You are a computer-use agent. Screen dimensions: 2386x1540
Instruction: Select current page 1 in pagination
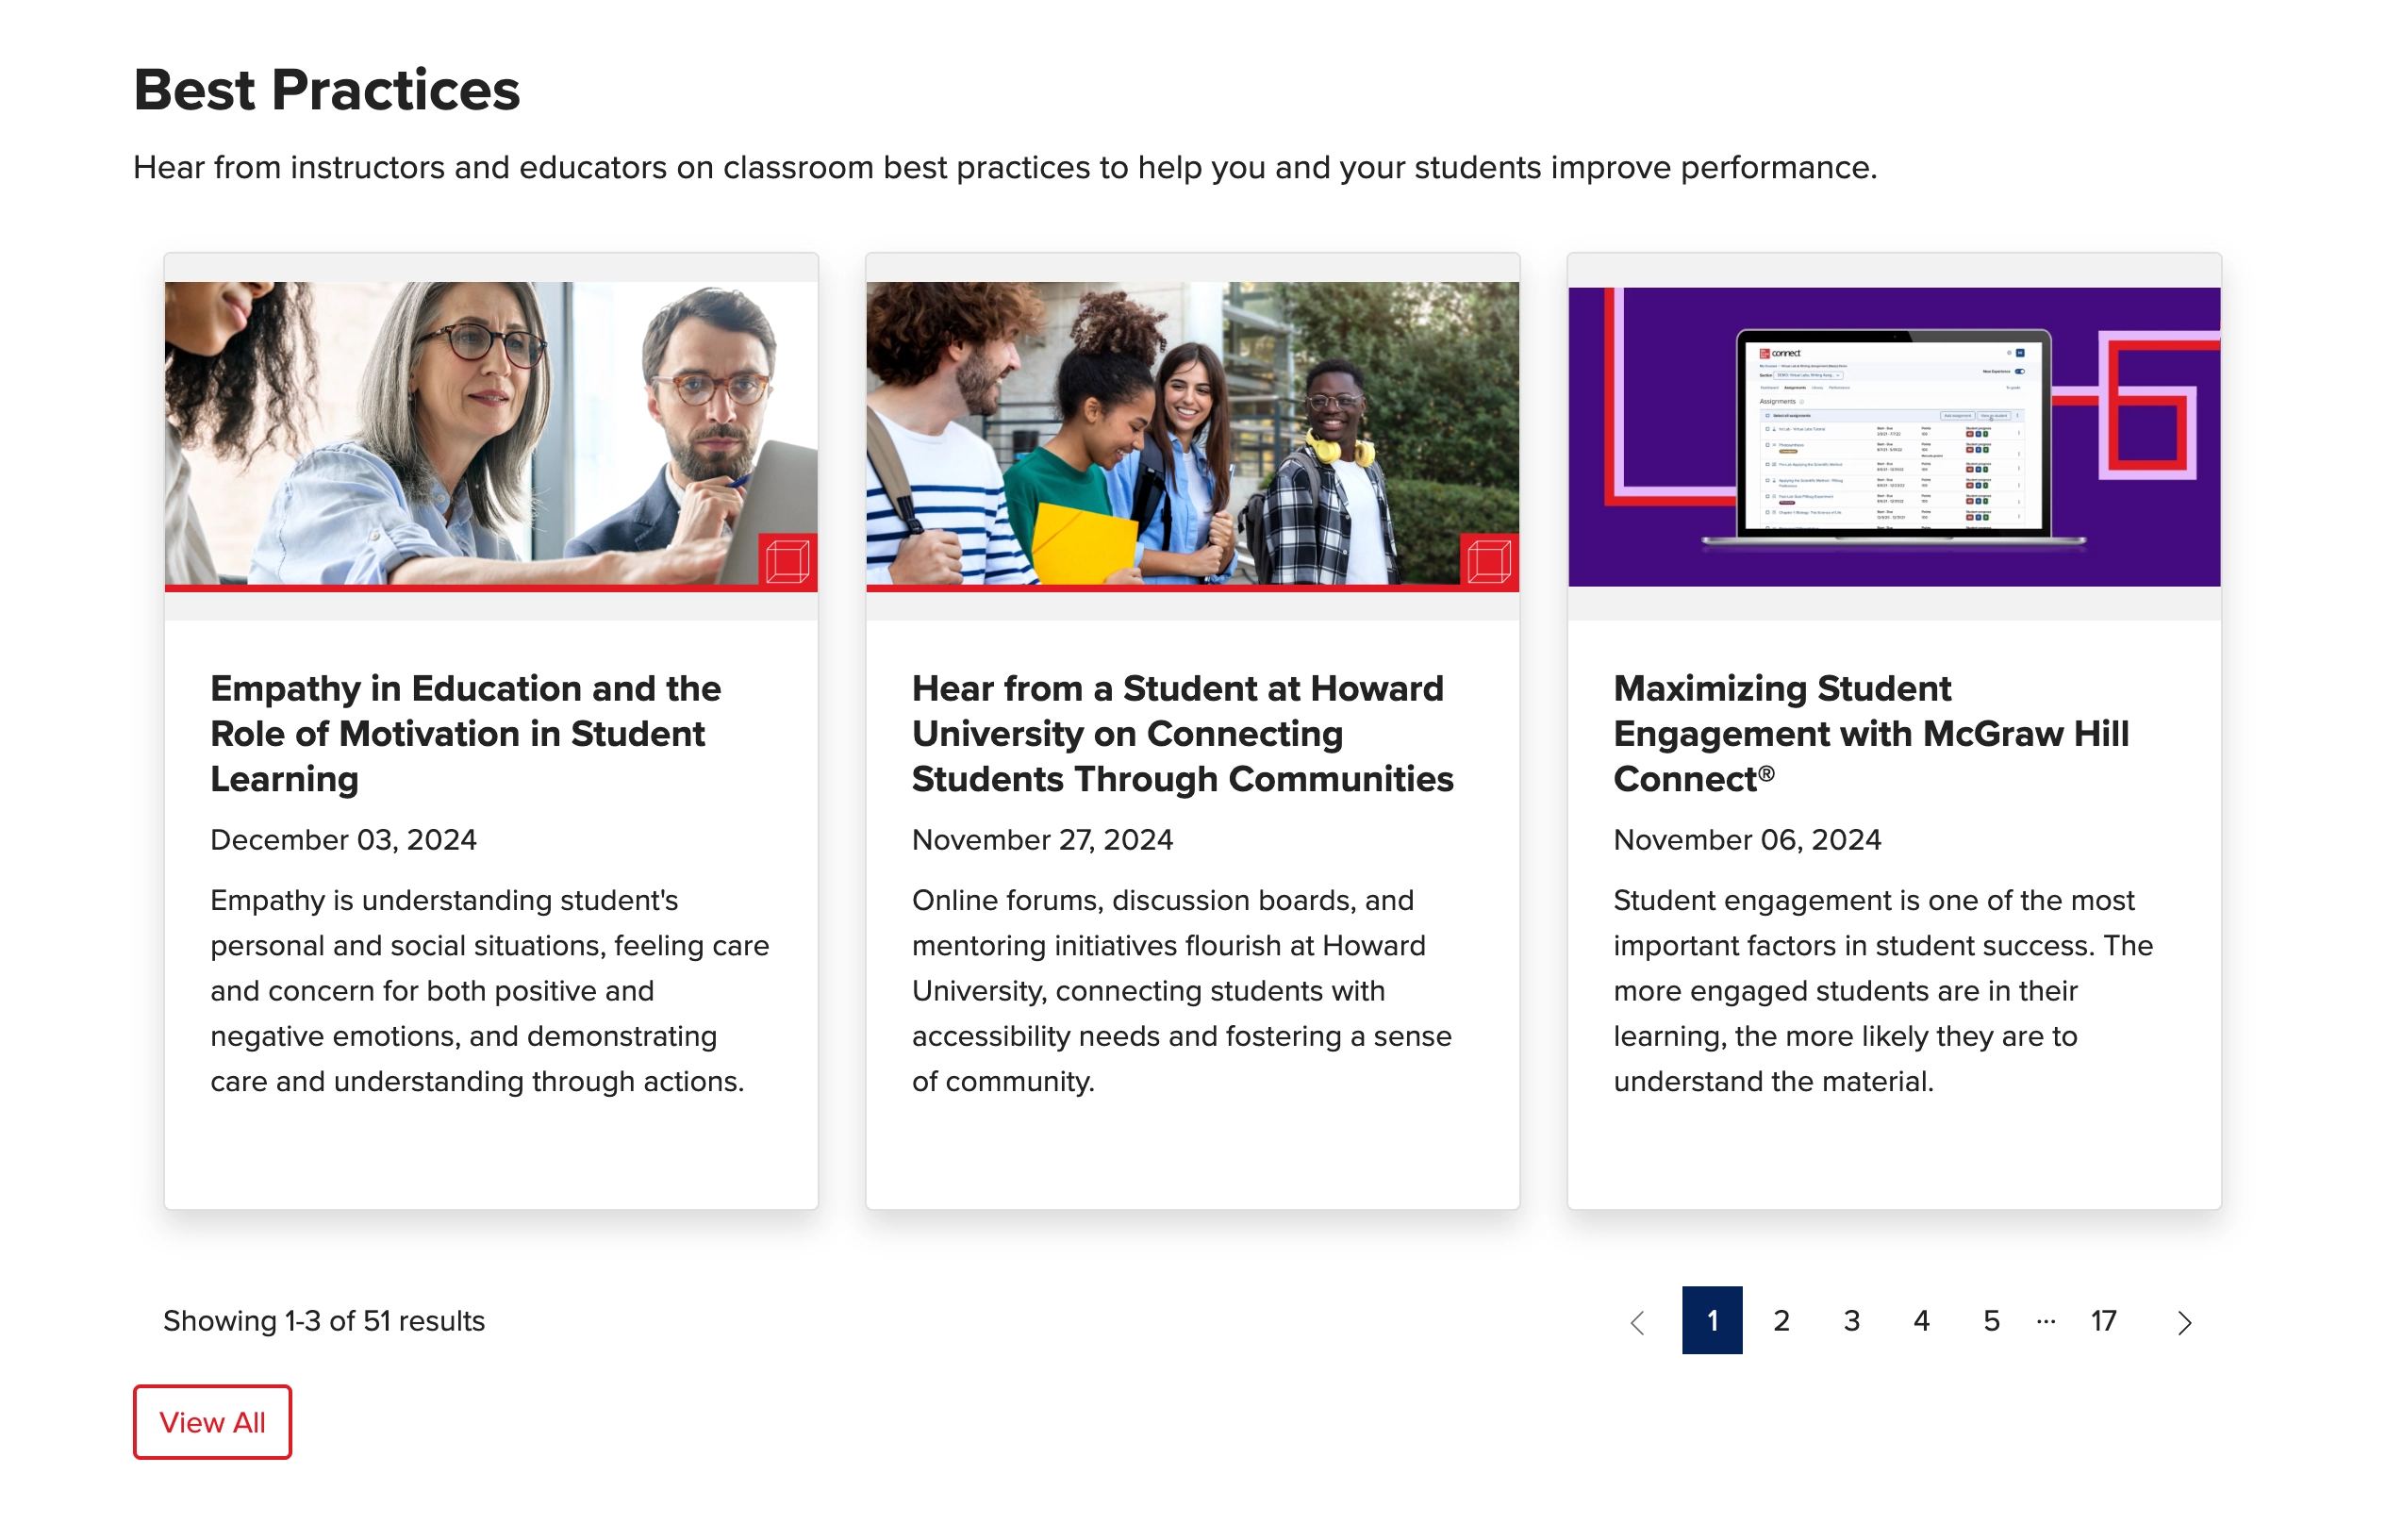click(1711, 1320)
